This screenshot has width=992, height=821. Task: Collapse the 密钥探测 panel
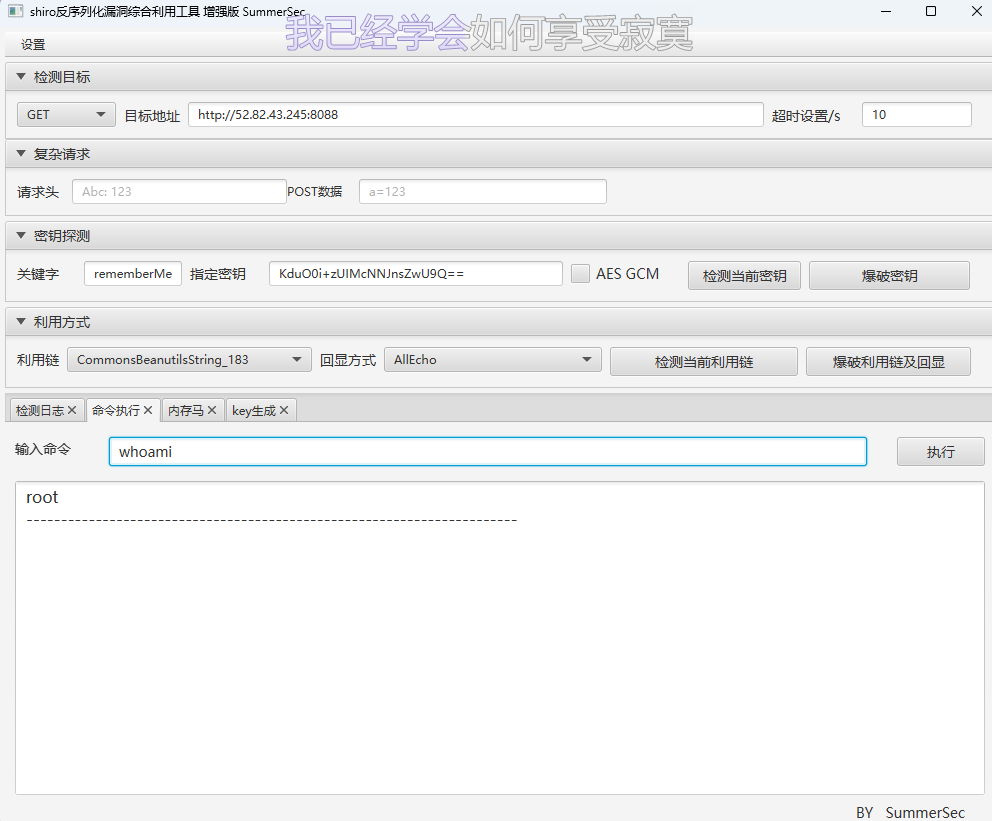(x=21, y=236)
